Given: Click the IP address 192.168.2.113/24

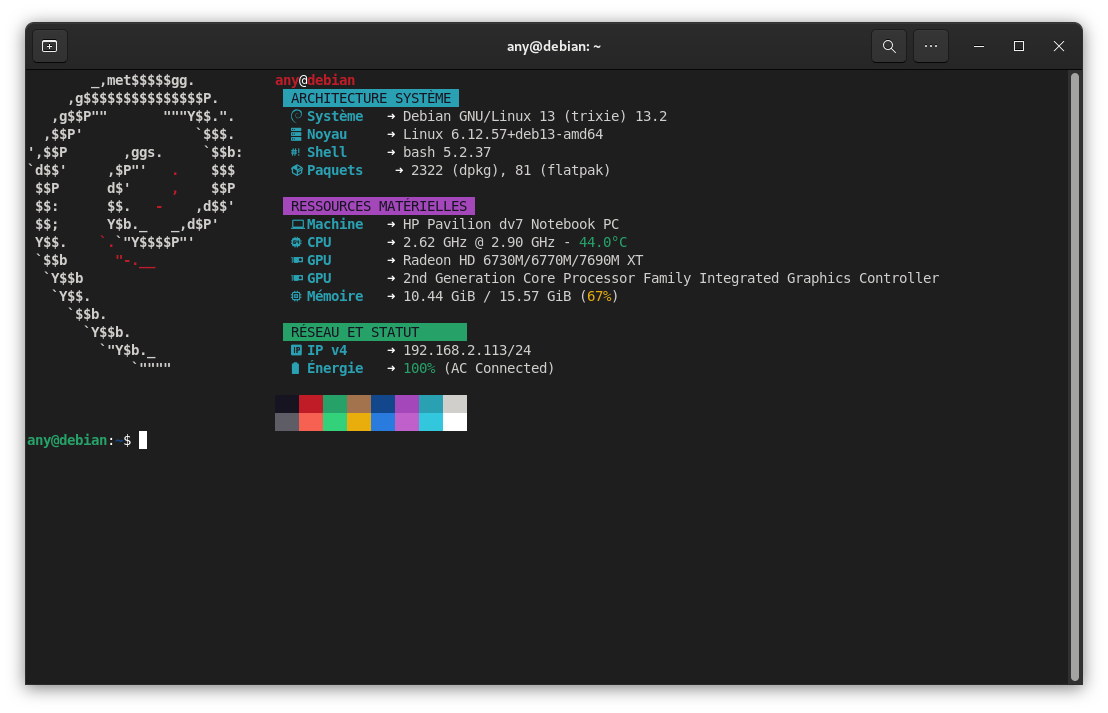Looking at the screenshot, I should (x=467, y=350).
